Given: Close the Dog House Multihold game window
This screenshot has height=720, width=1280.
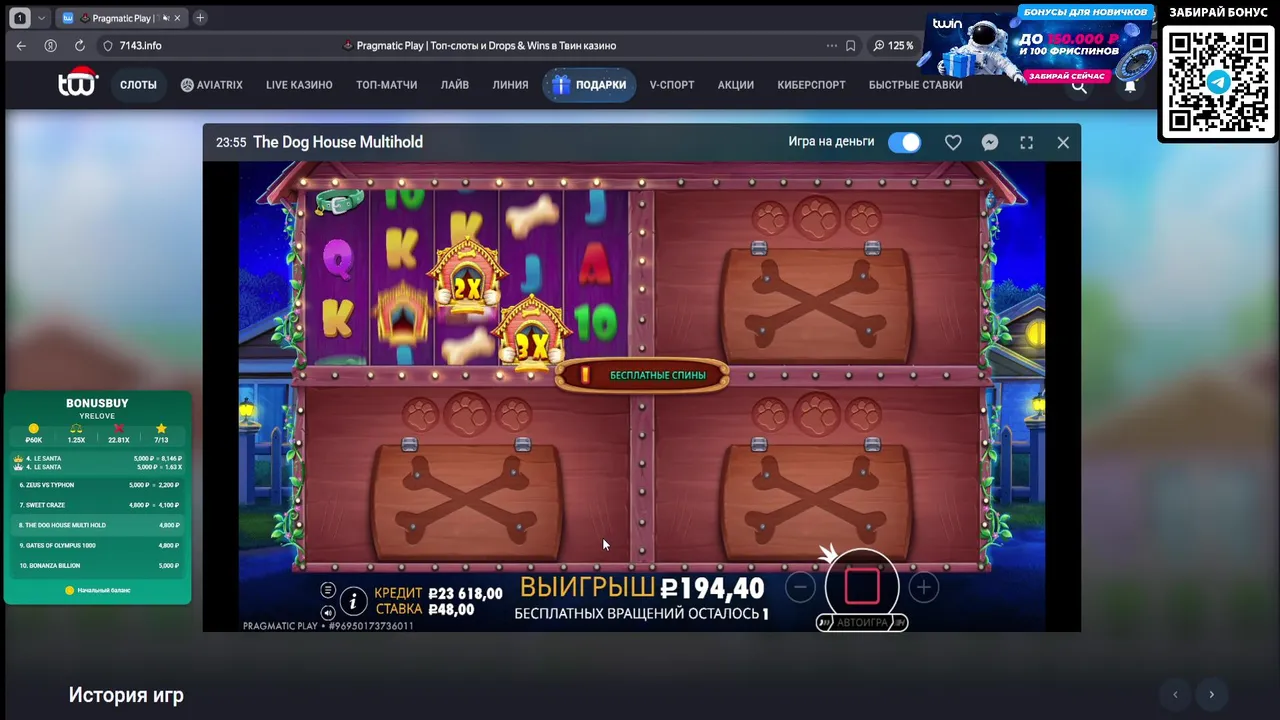Looking at the screenshot, I should [1063, 142].
